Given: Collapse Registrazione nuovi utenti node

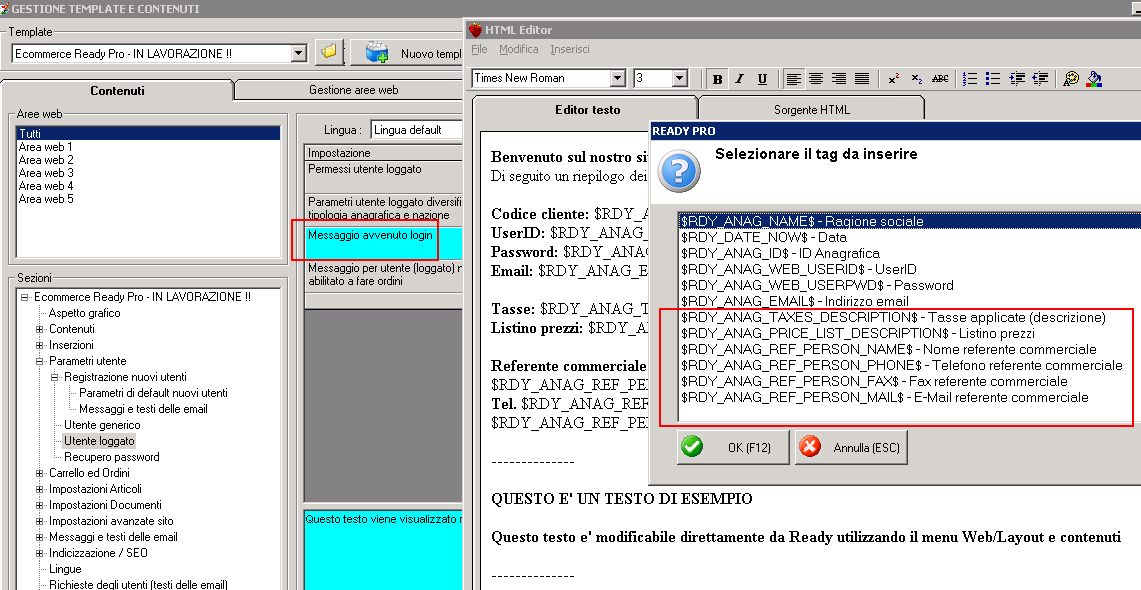Looking at the screenshot, I should click(x=55, y=377).
